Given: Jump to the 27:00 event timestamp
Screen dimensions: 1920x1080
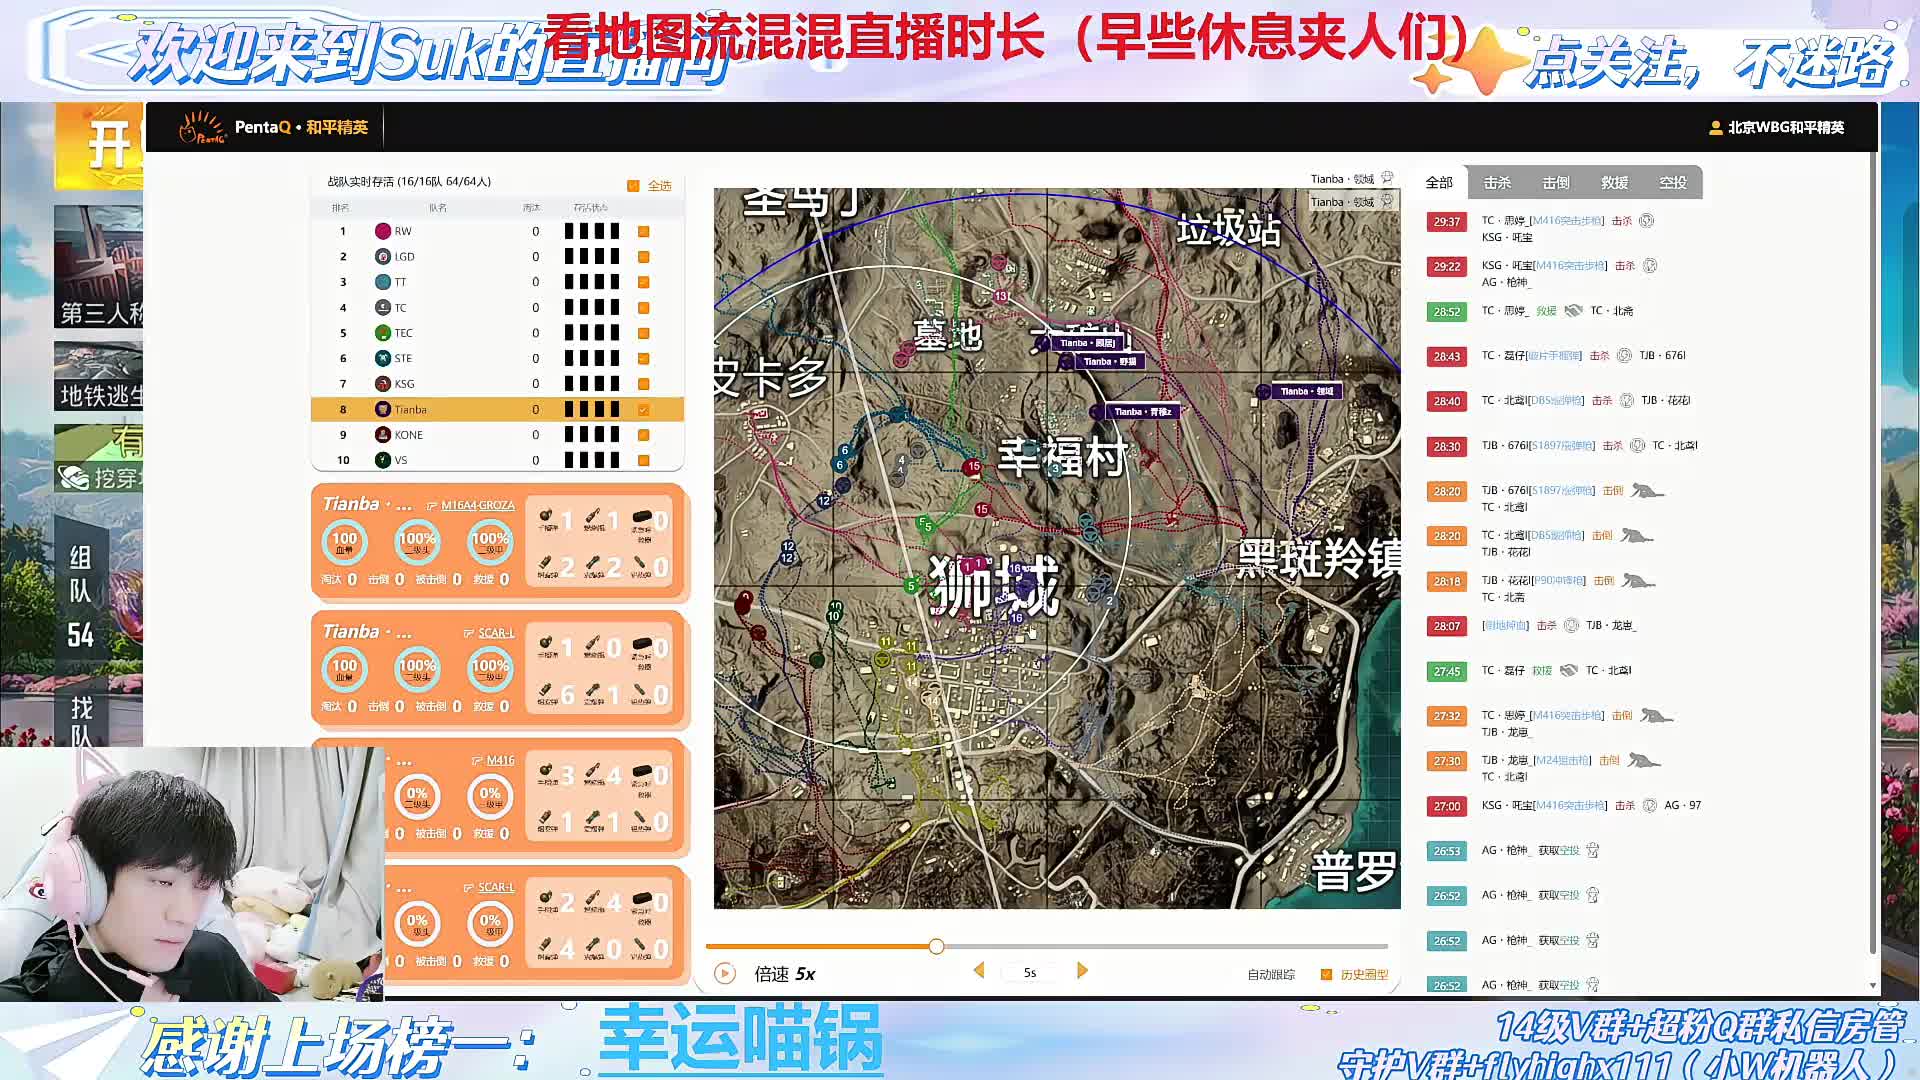Looking at the screenshot, I should 1447,806.
